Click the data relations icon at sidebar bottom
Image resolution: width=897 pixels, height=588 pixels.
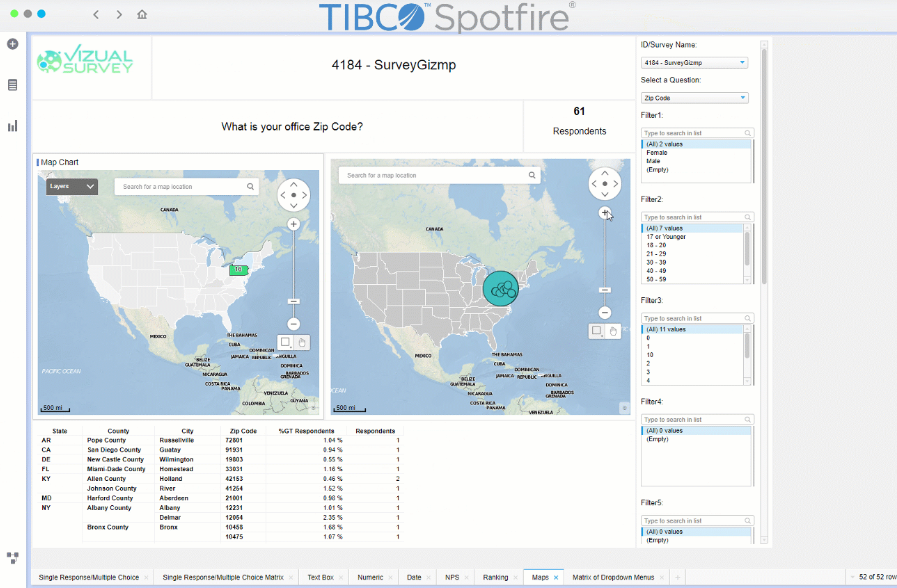click(13, 557)
